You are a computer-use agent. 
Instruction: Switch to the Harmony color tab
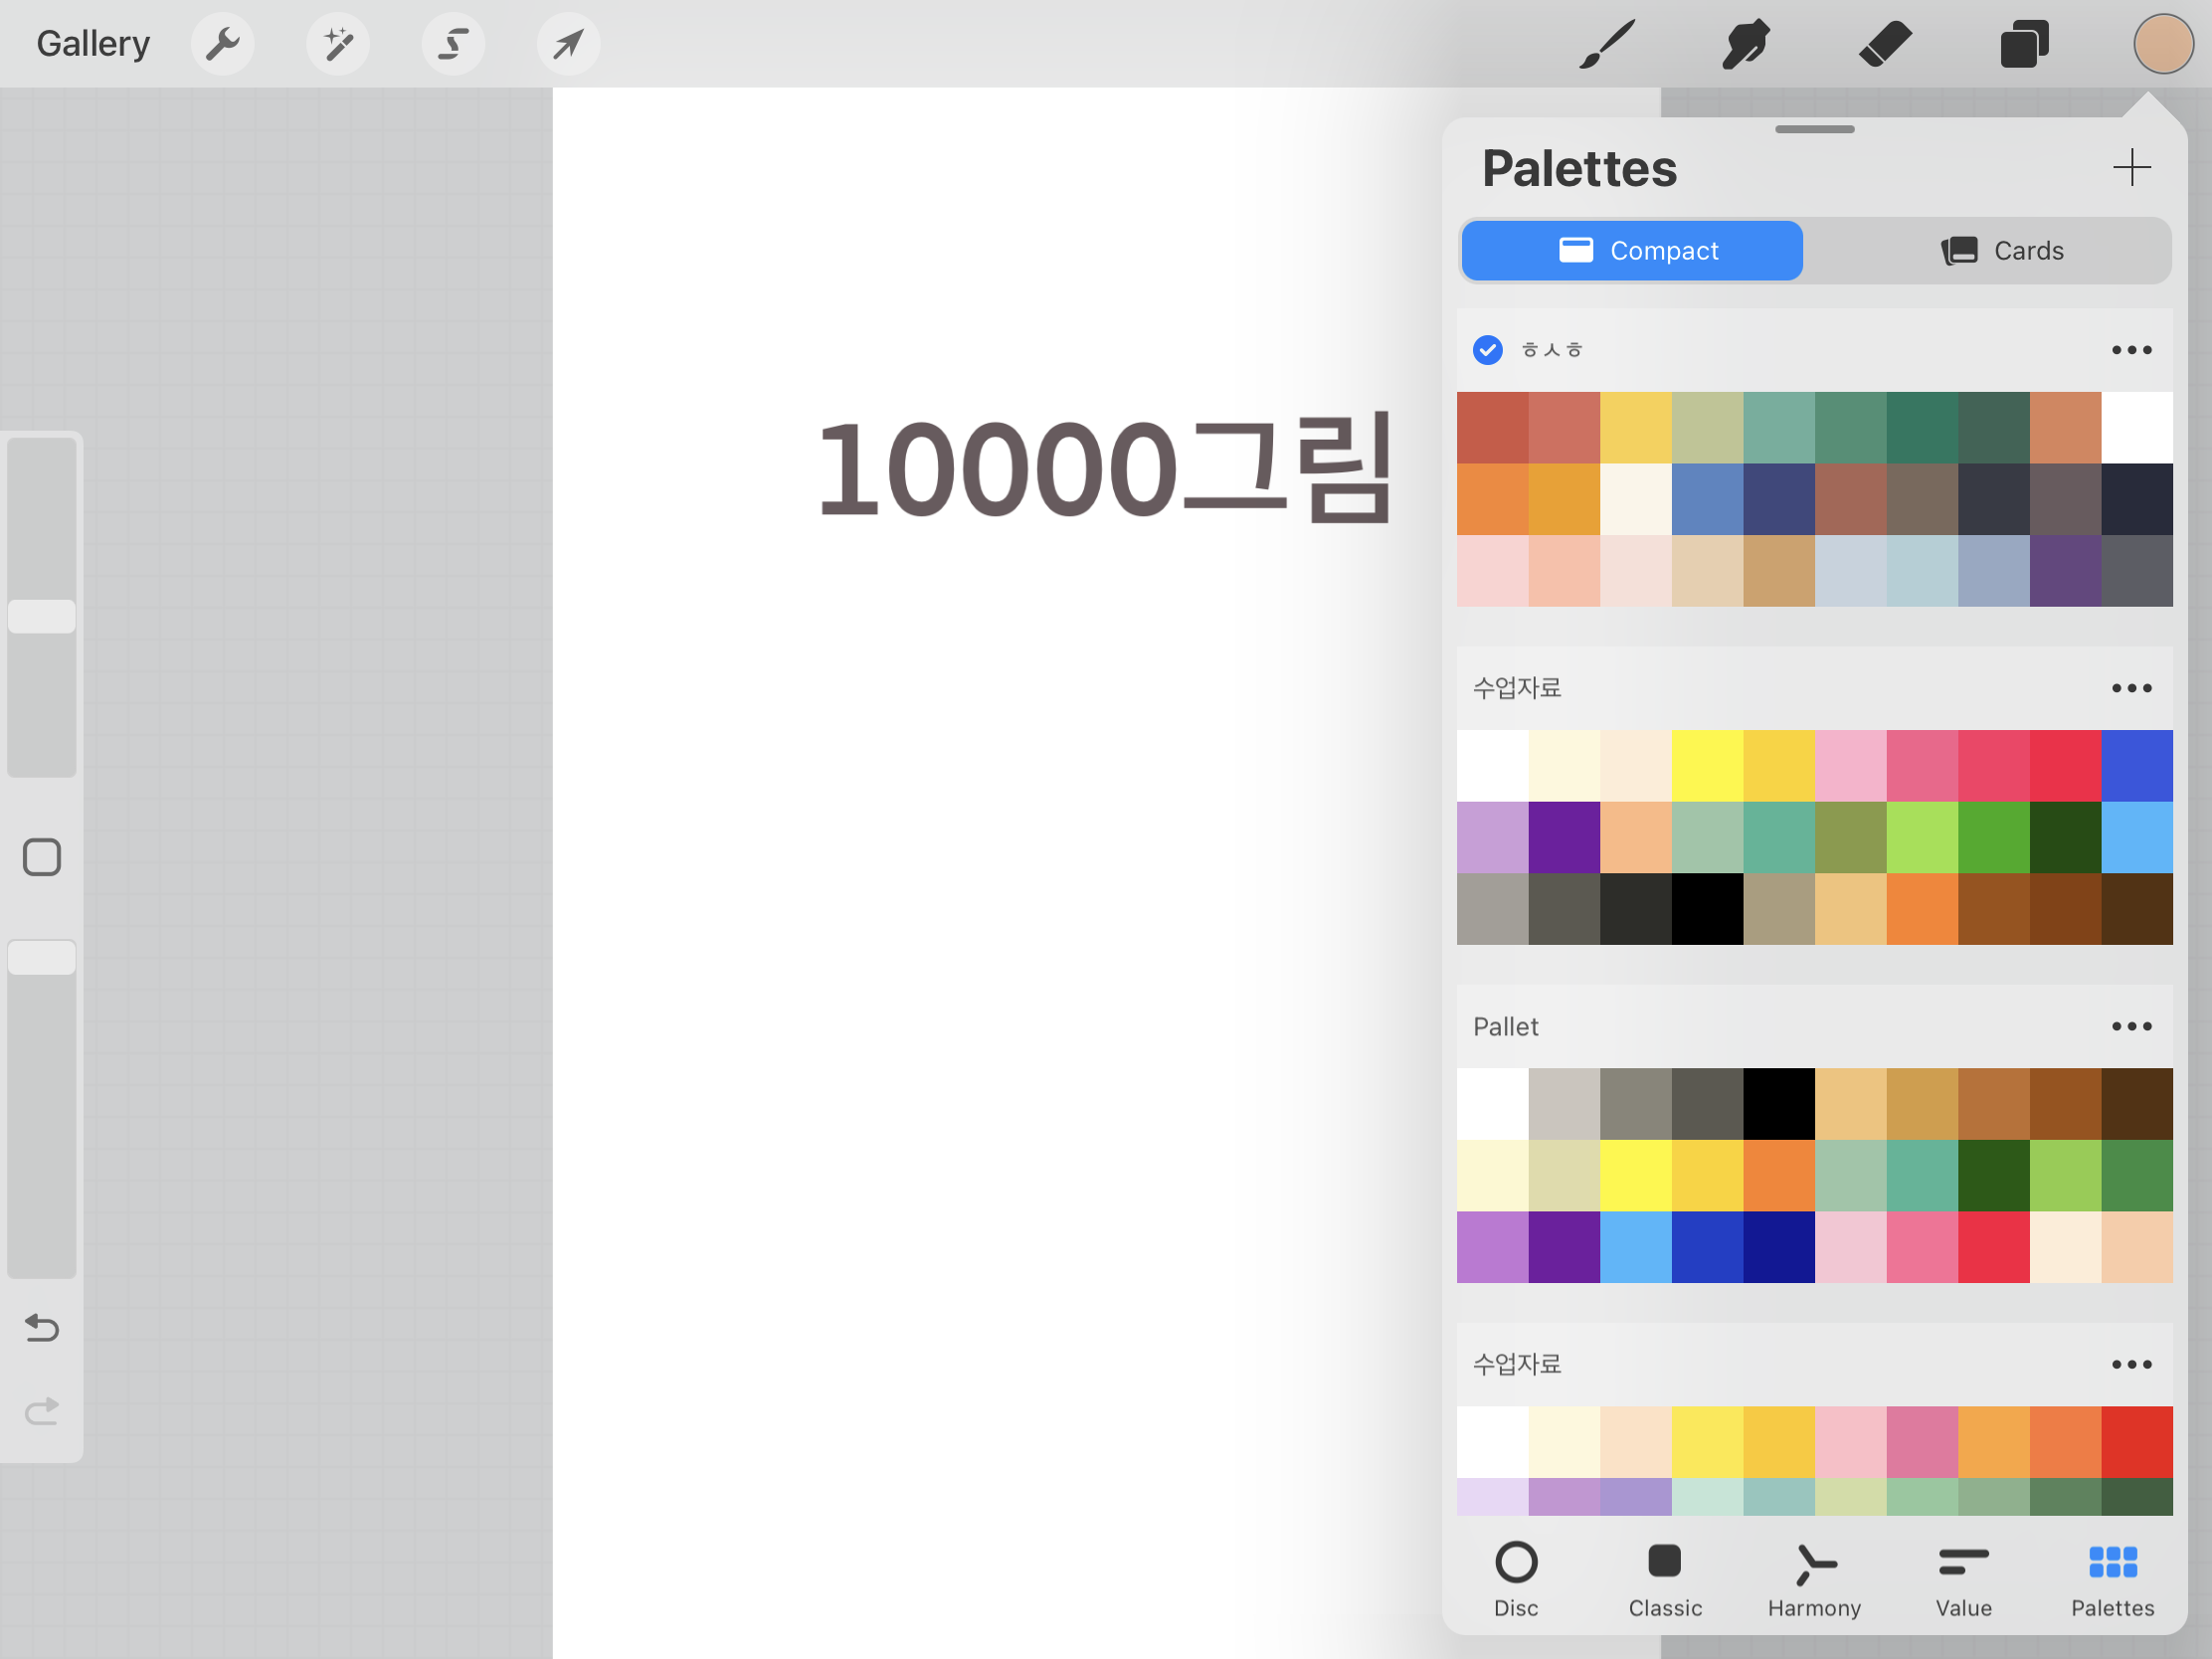coord(1814,1580)
